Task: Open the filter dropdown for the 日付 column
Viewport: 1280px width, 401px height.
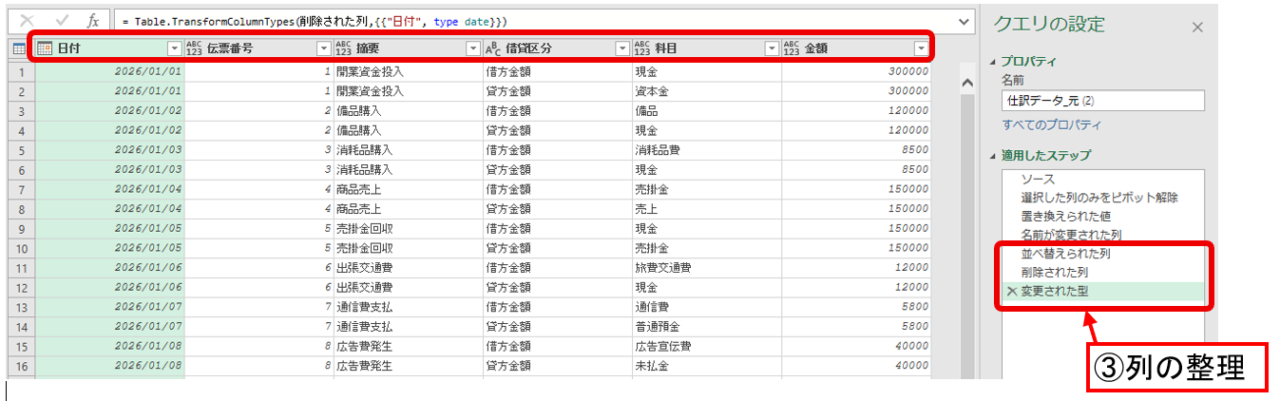Action: pyautogui.click(x=174, y=48)
